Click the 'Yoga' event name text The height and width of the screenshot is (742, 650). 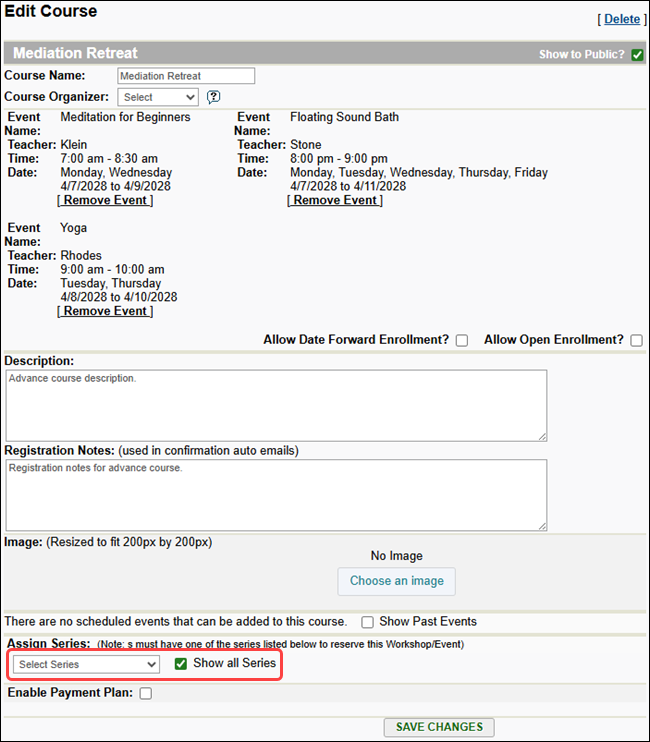(73, 228)
